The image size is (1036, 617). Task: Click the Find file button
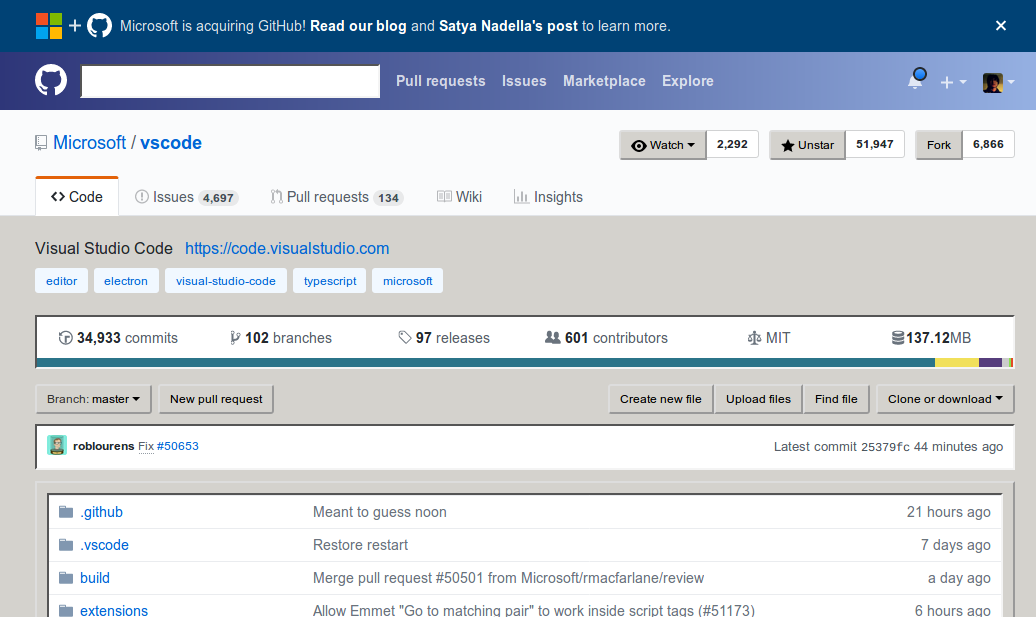(x=836, y=399)
